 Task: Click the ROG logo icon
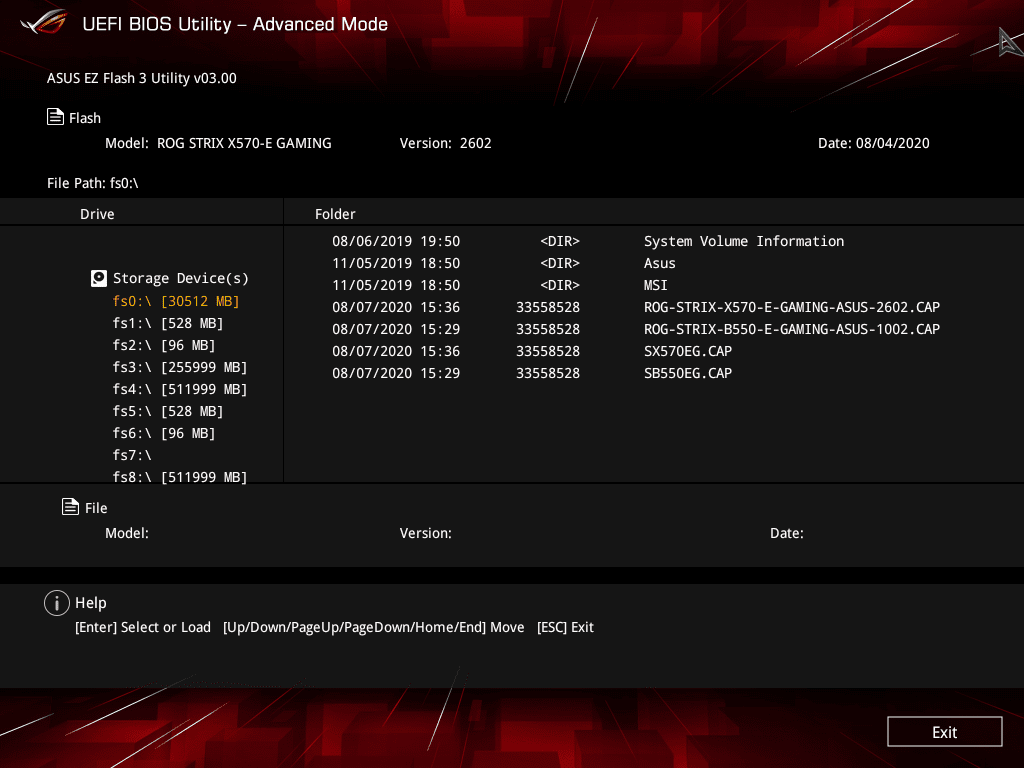pos(44,22)
